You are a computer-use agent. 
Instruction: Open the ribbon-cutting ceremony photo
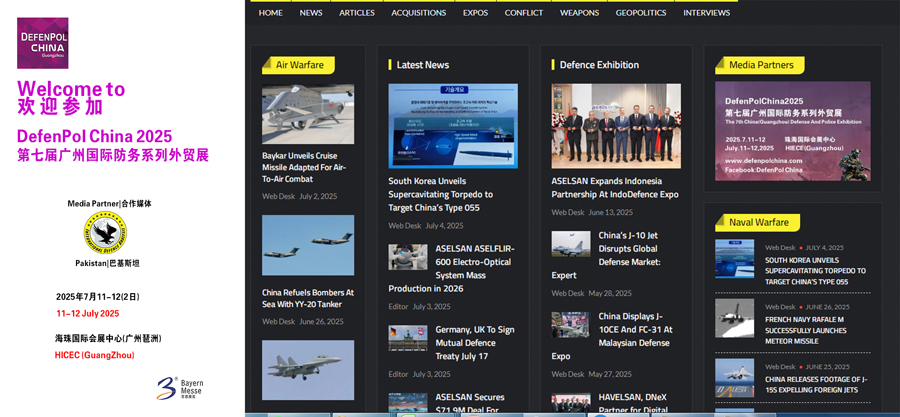pyautogui.click(x=616, y=126)
